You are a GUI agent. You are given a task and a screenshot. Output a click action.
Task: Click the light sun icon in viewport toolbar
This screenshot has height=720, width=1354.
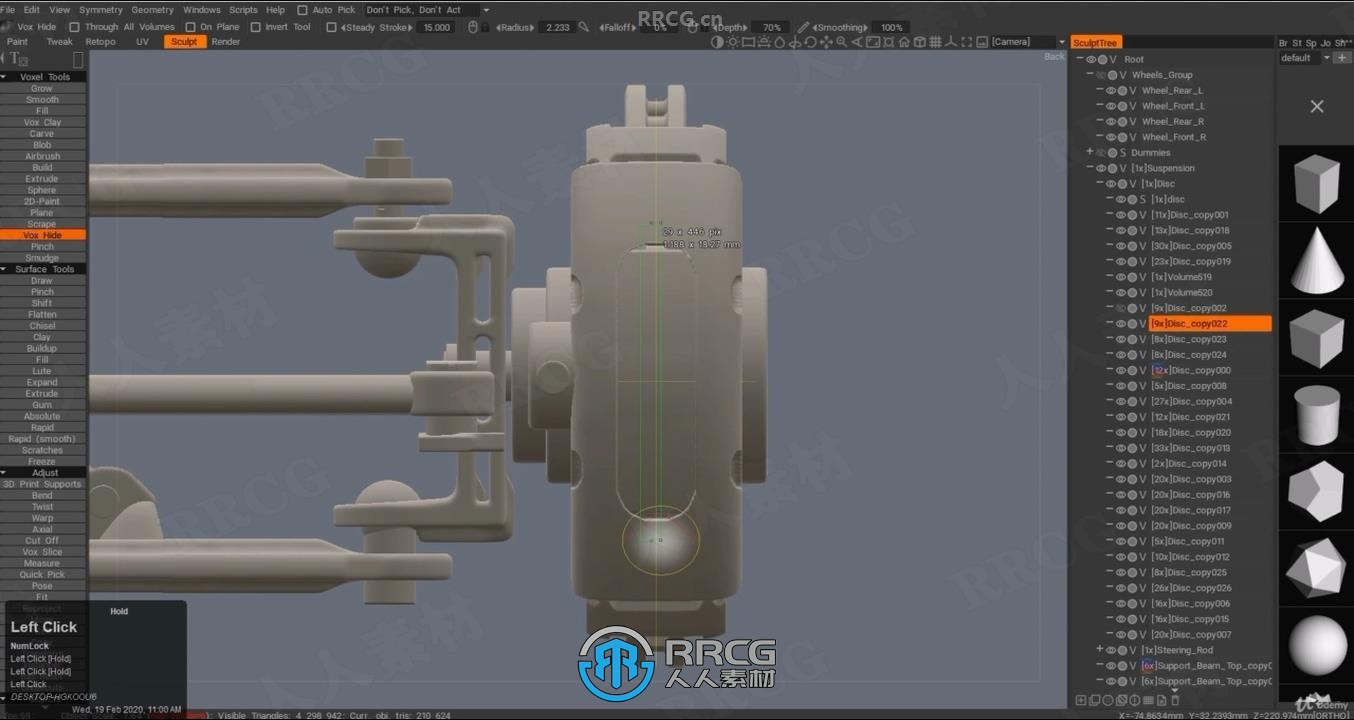pos(733,42)
